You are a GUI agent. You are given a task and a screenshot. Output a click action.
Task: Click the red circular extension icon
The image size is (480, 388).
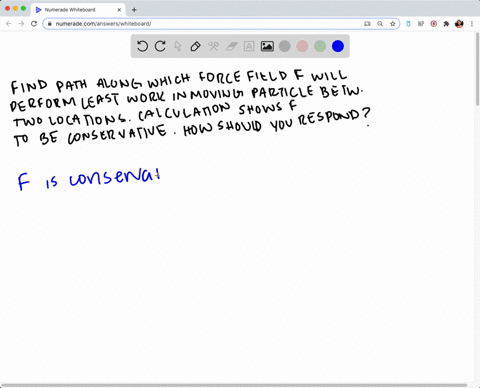(434, 24)
